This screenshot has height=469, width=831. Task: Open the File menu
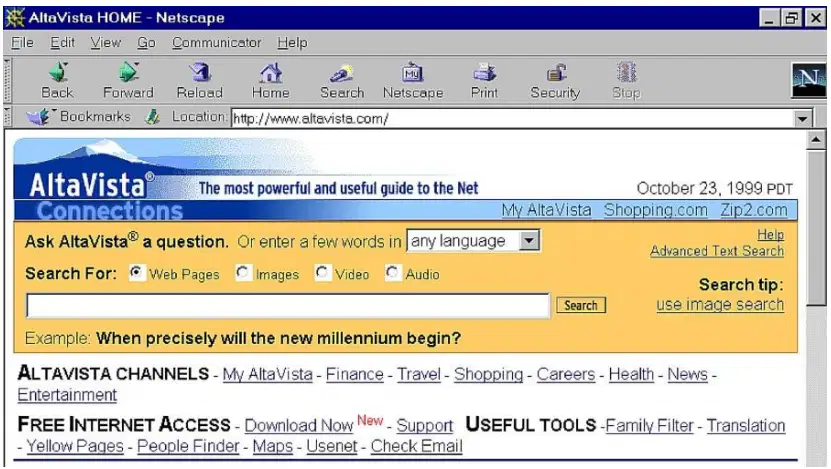(x=22, y=42)
